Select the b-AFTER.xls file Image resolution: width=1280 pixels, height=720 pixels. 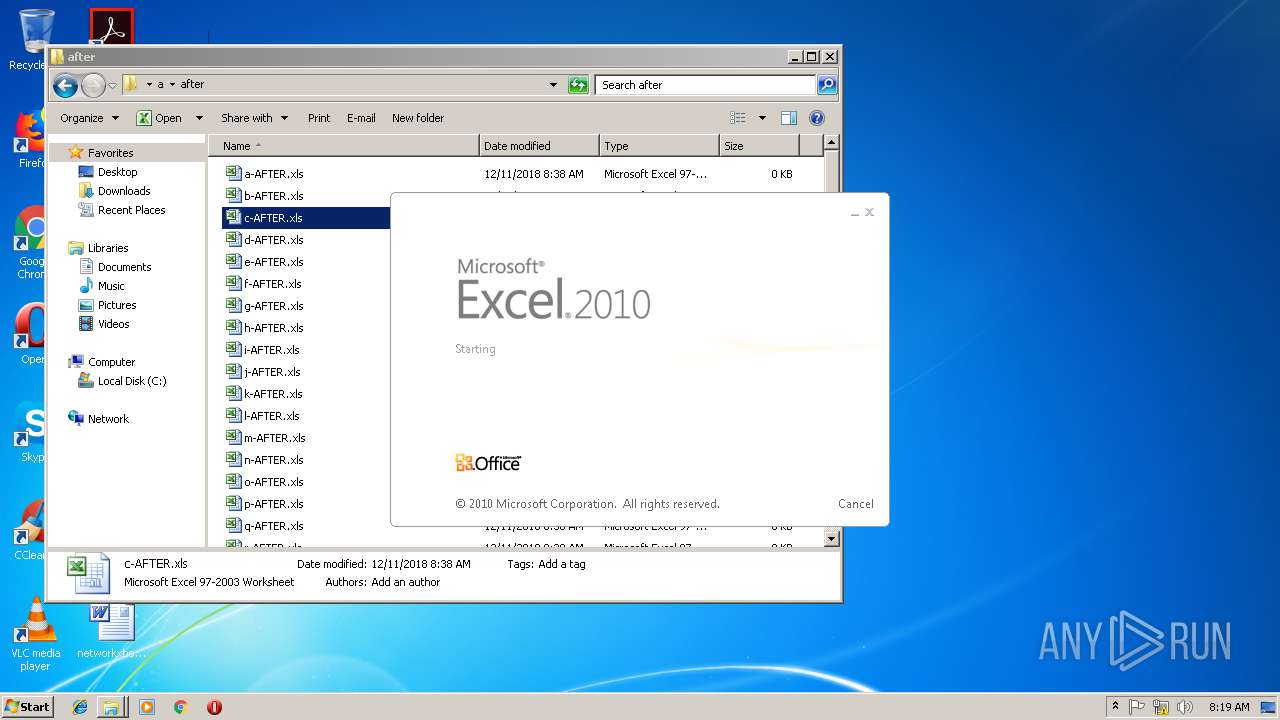click(x=273, y=196)
